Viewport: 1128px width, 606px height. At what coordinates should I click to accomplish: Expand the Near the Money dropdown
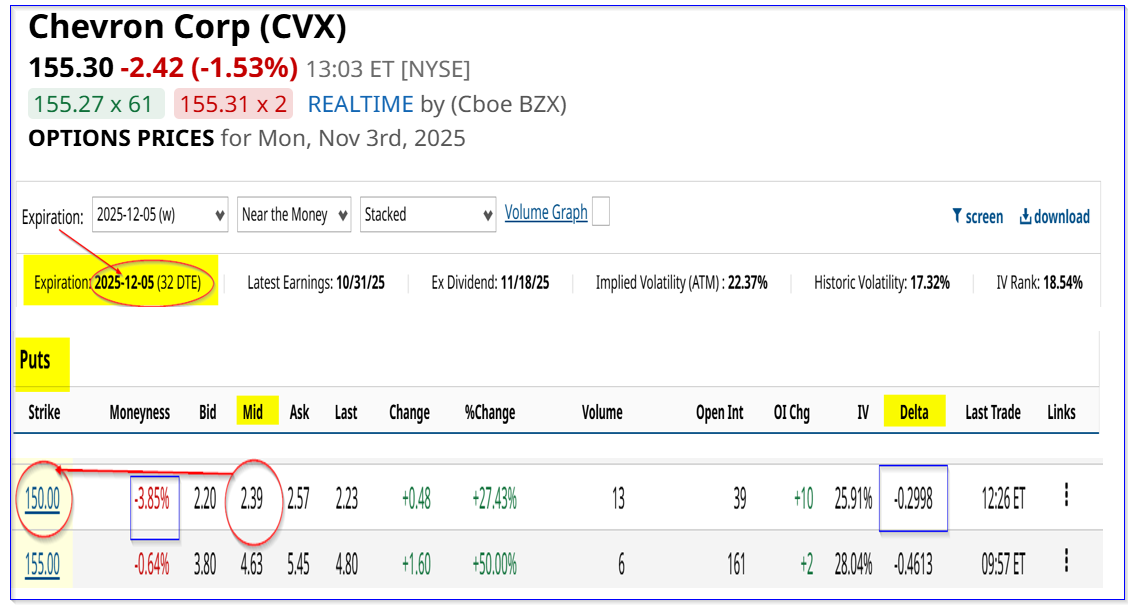click(295, 215)
